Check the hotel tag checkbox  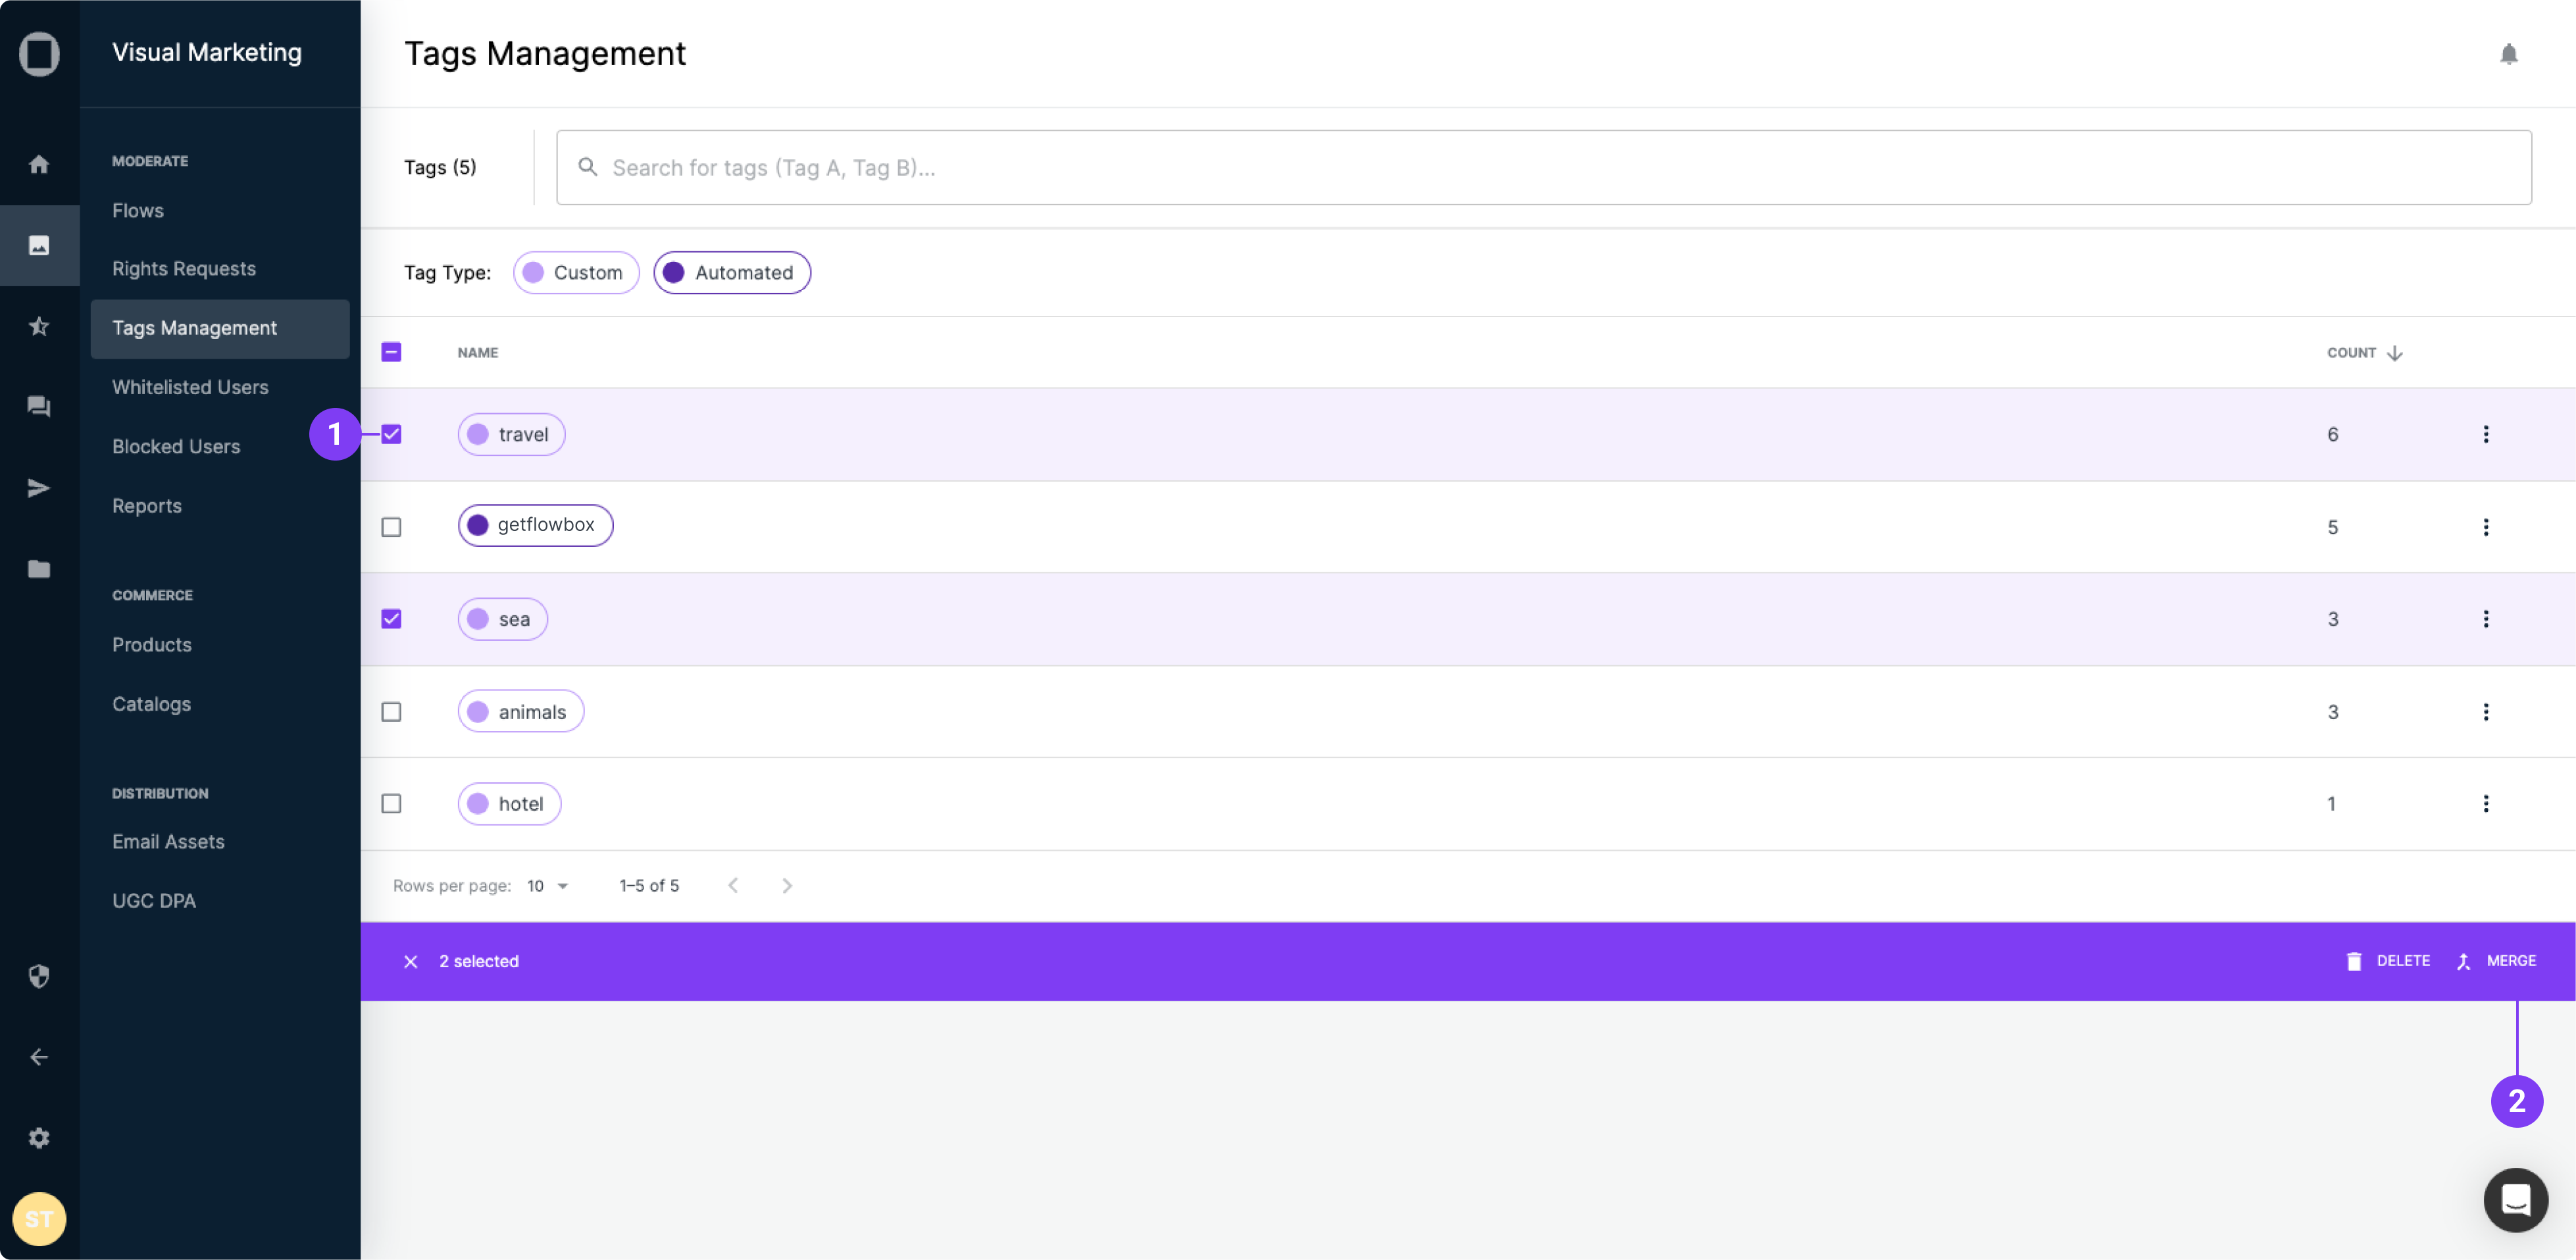(391, 804)
